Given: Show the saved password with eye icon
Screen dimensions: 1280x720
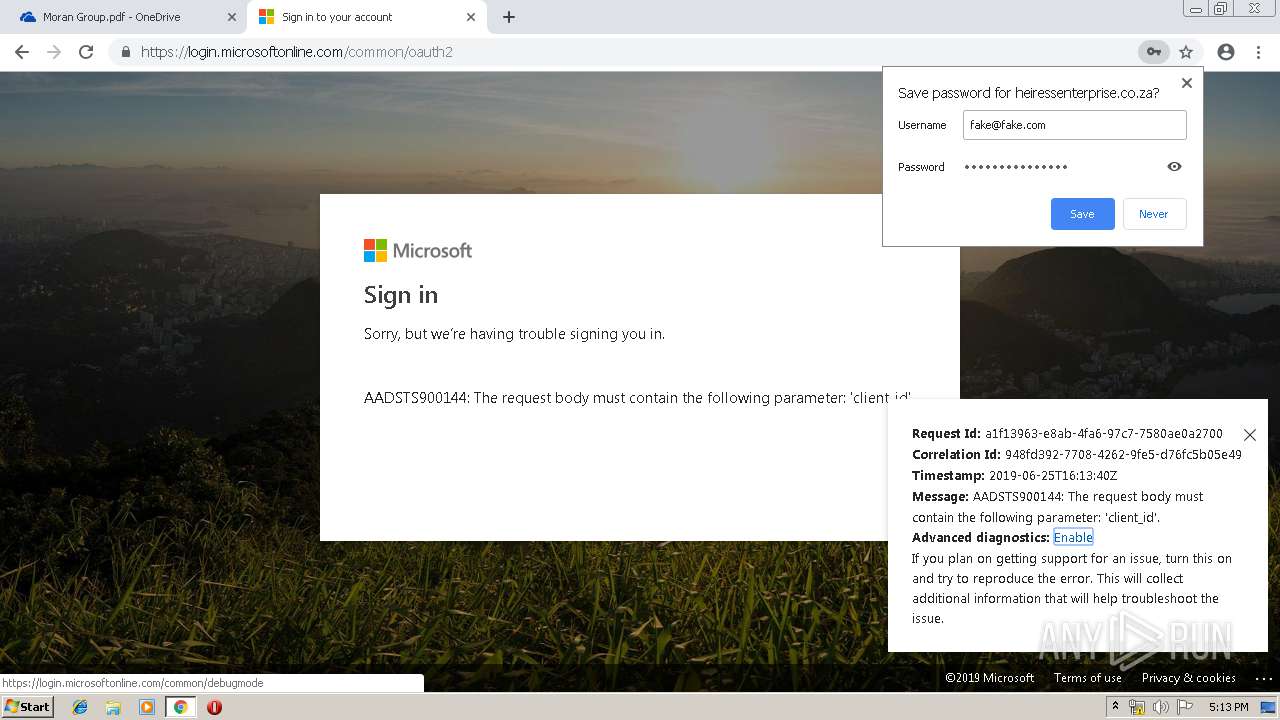Looking at the screenshot, I should pyautogui.click(x=1174, y=167).
